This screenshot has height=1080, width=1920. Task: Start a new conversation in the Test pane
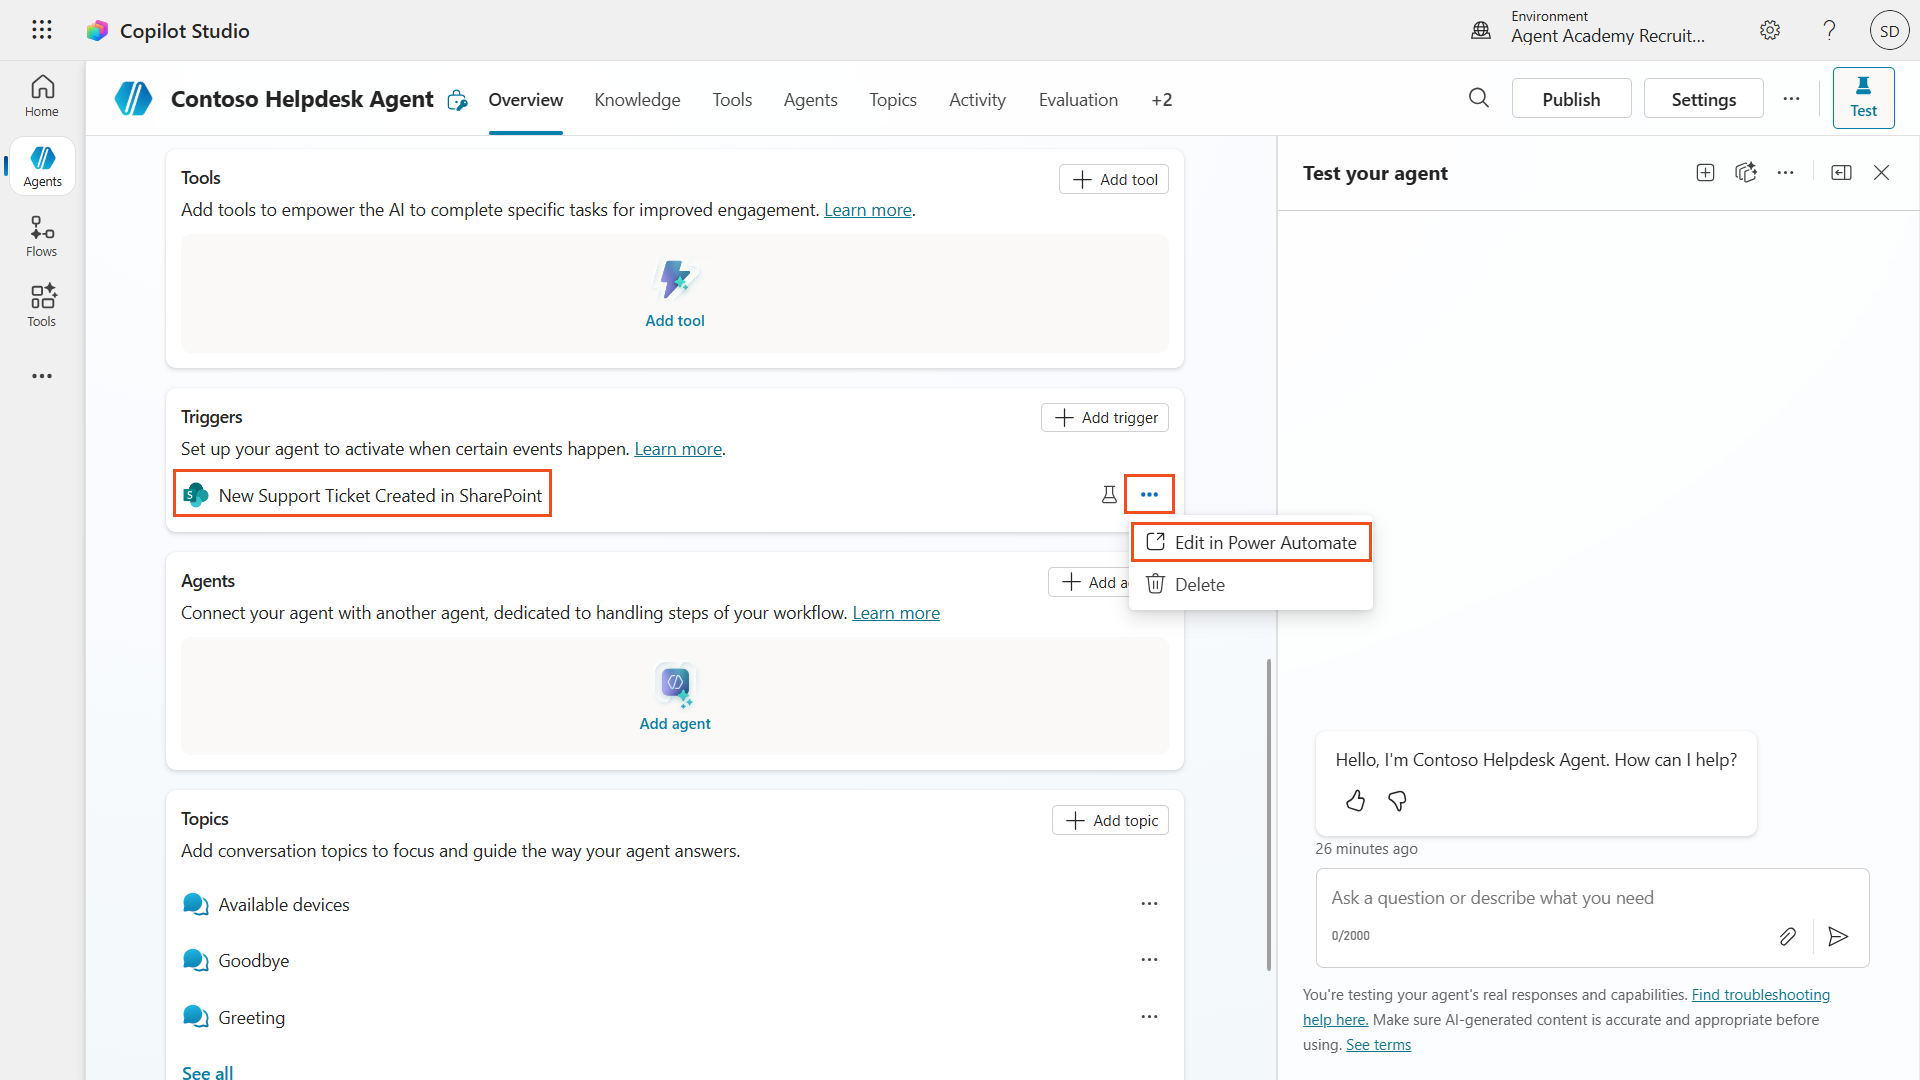pos(1705,172)
